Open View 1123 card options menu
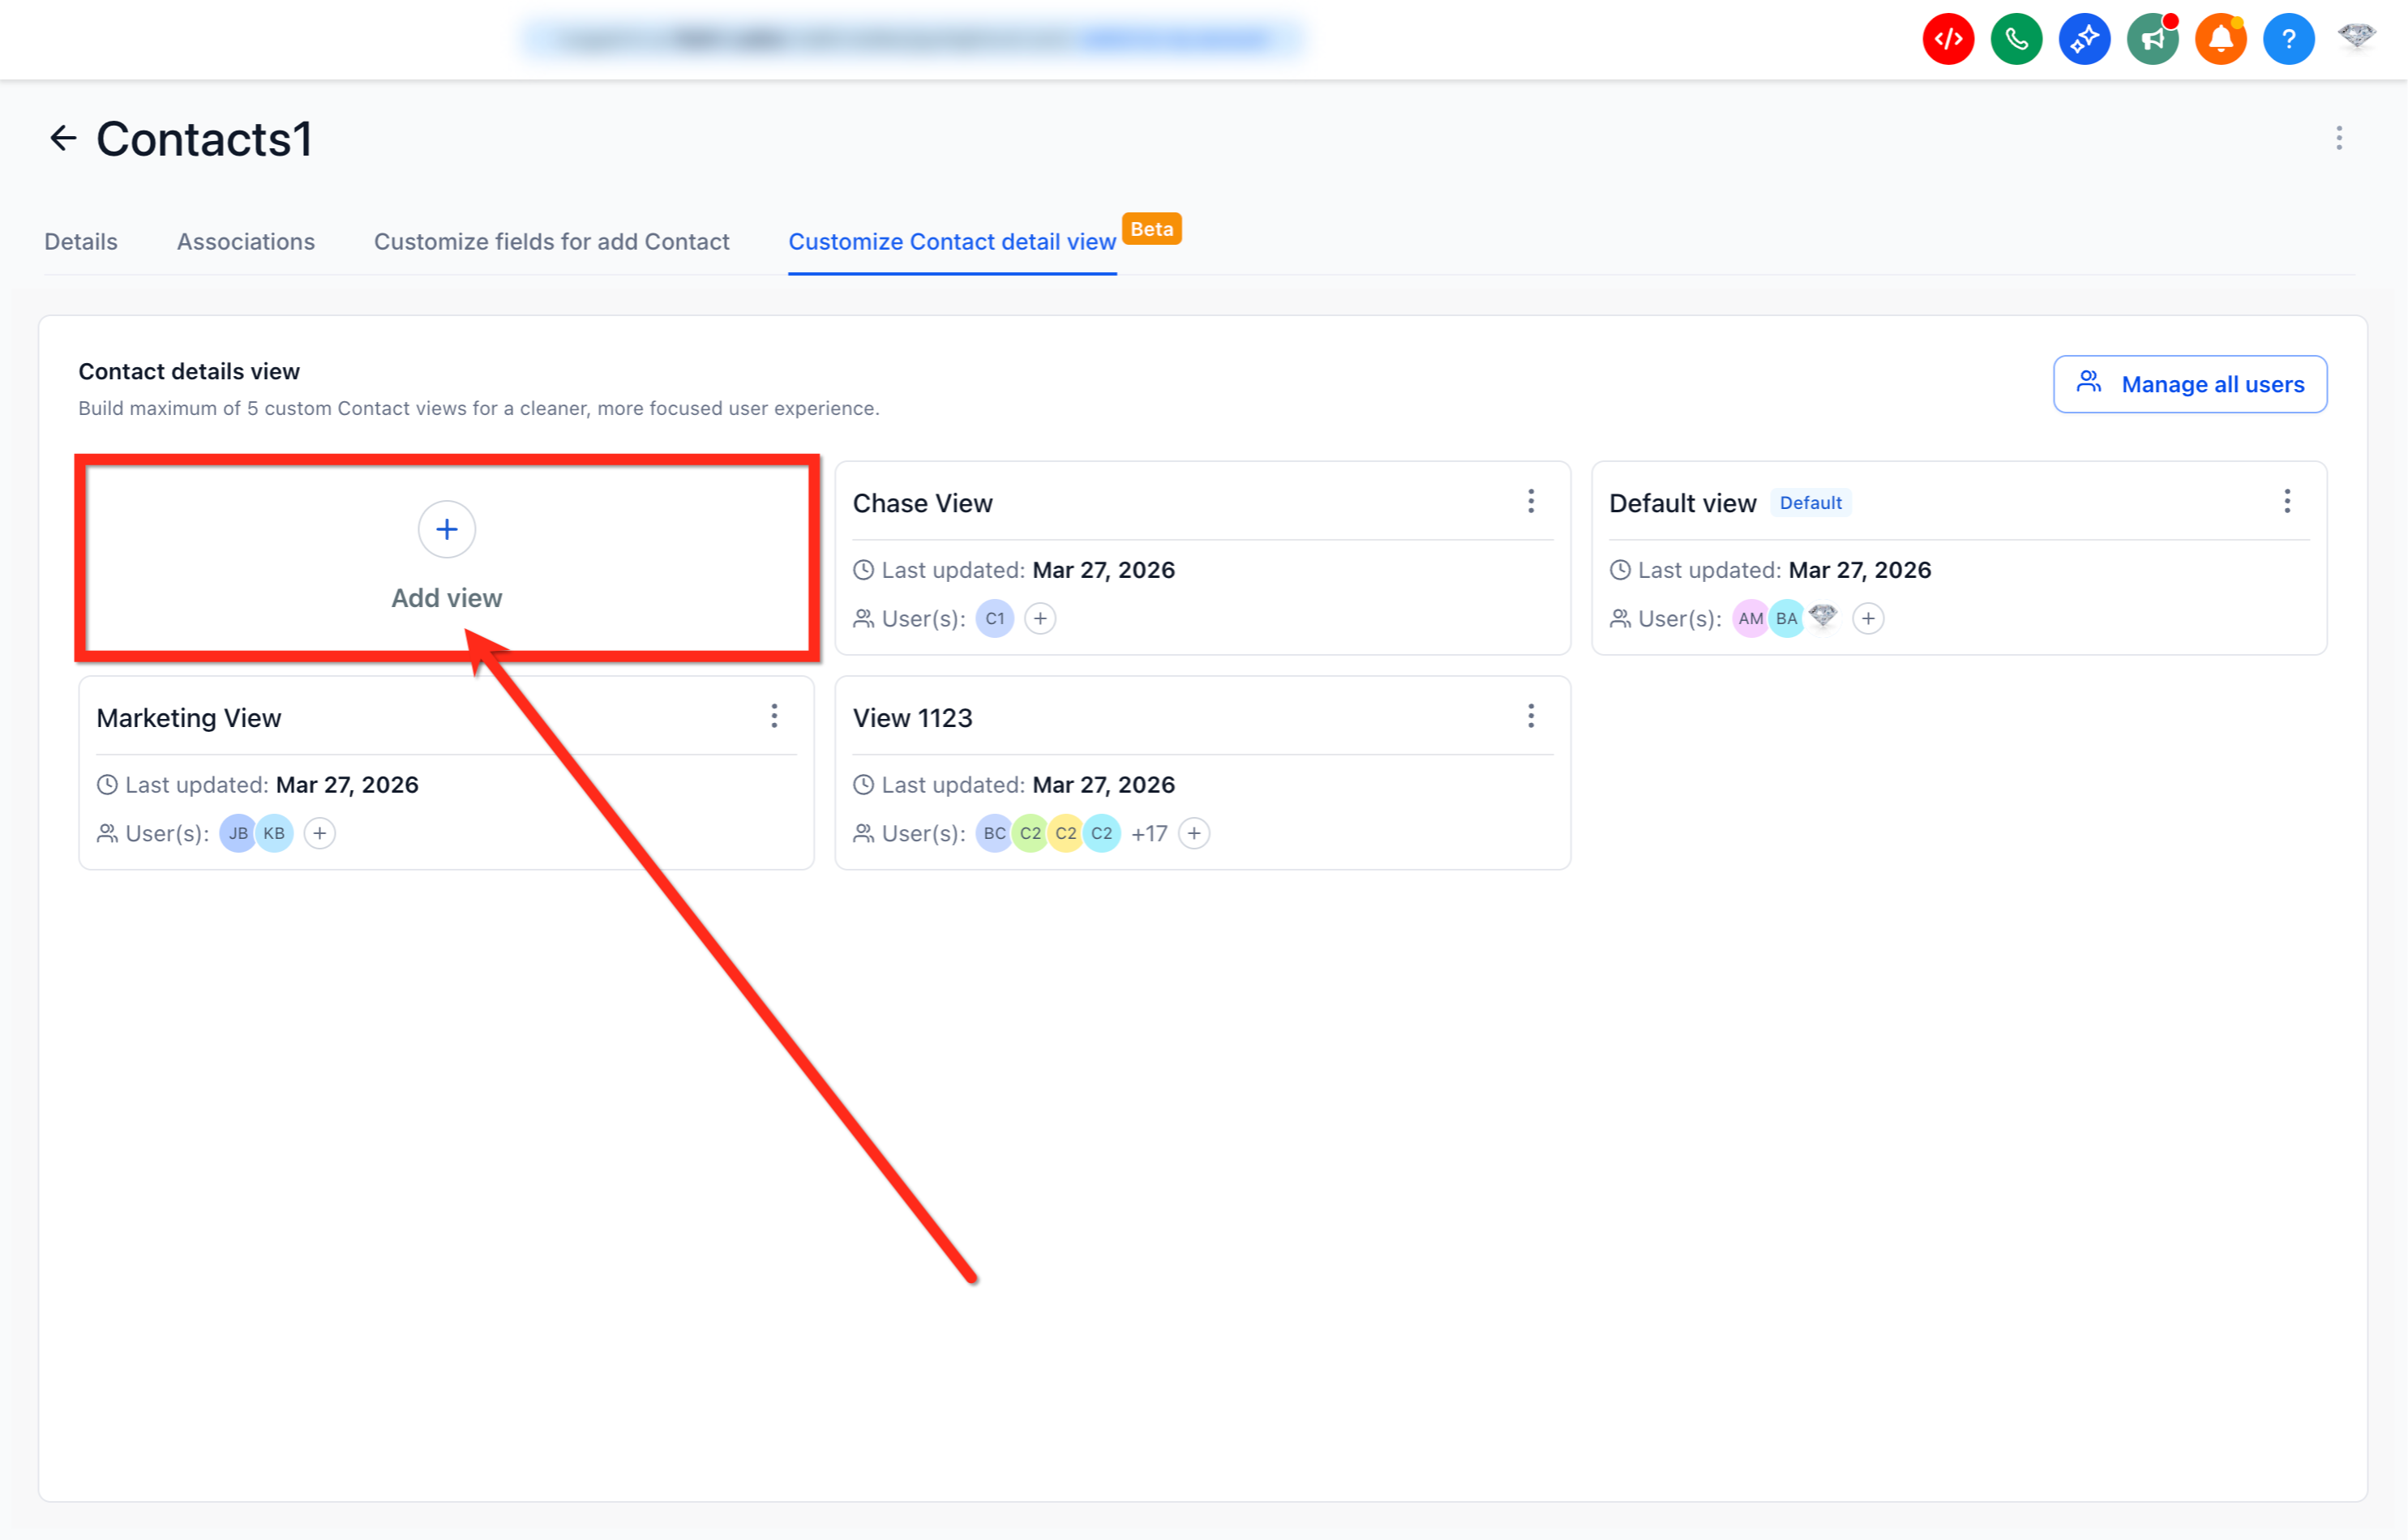 click(1530, 716)
